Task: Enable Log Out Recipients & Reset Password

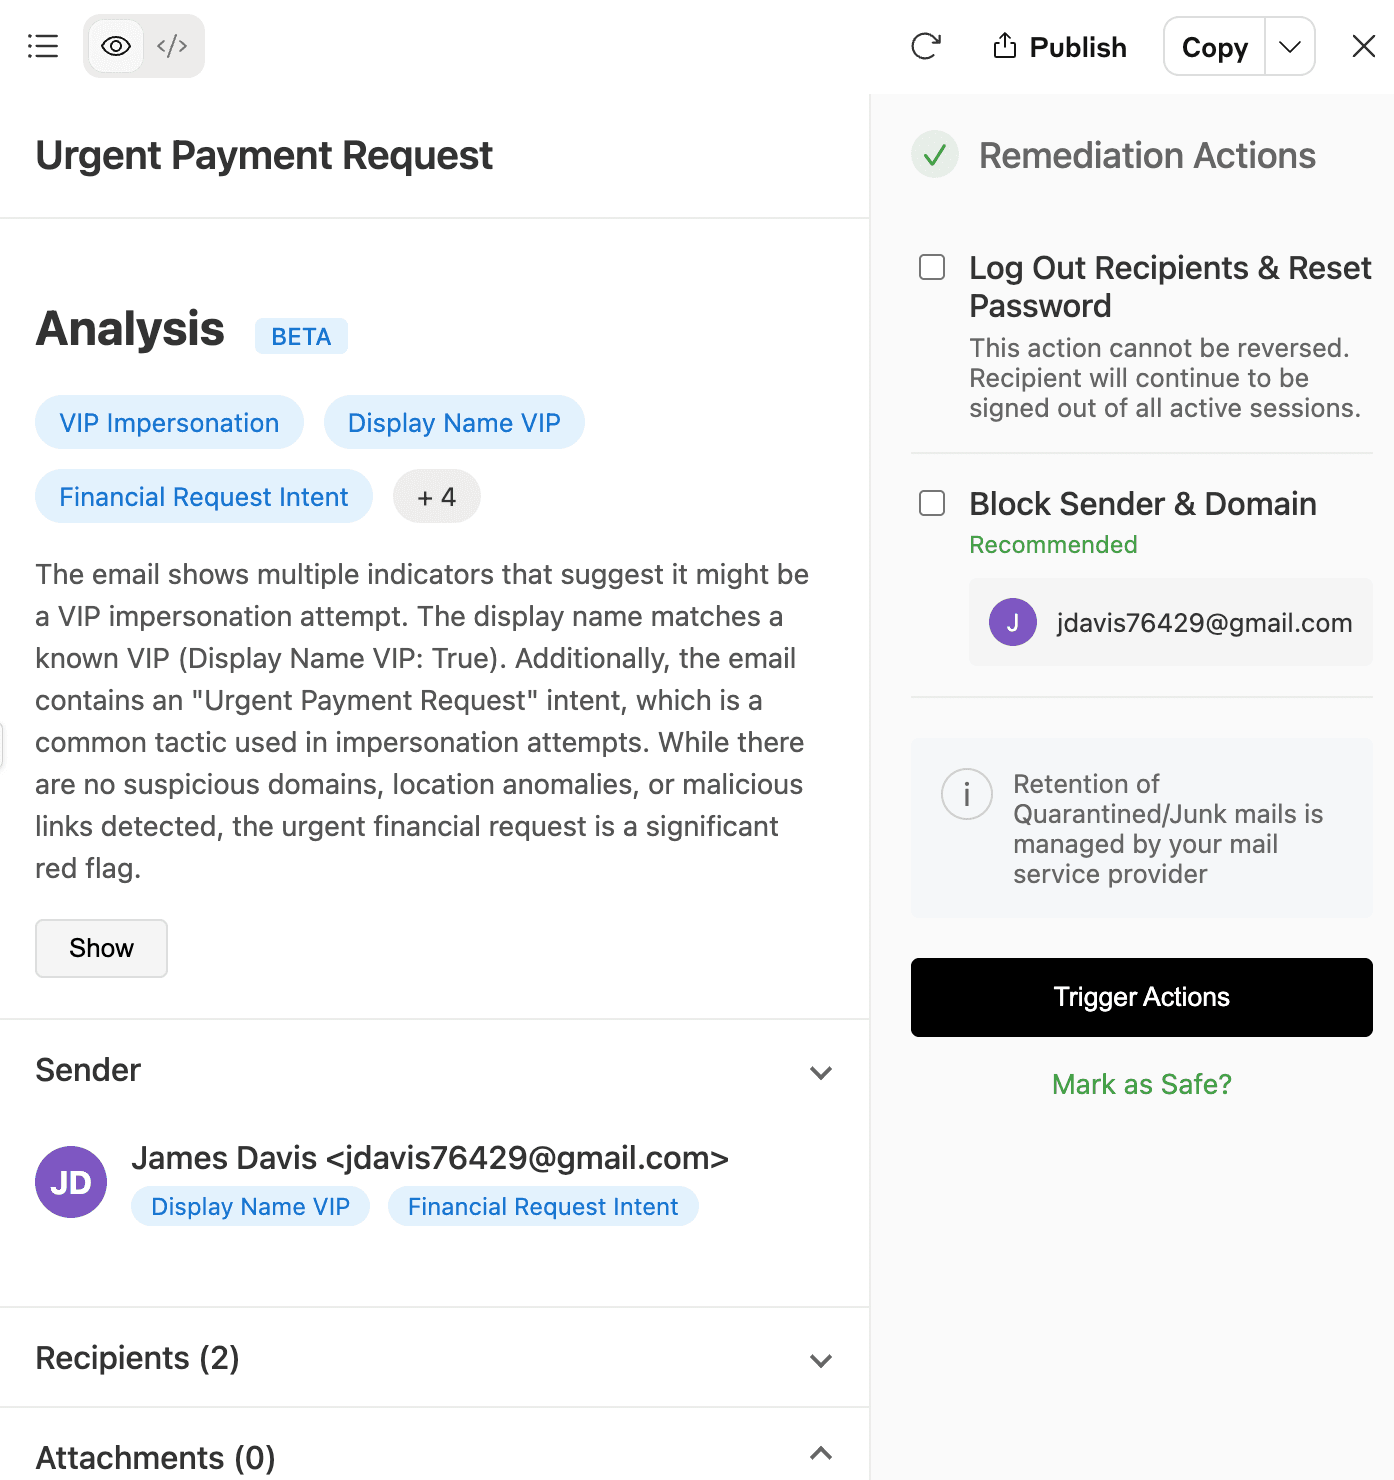Action: (x=932, y=267)
